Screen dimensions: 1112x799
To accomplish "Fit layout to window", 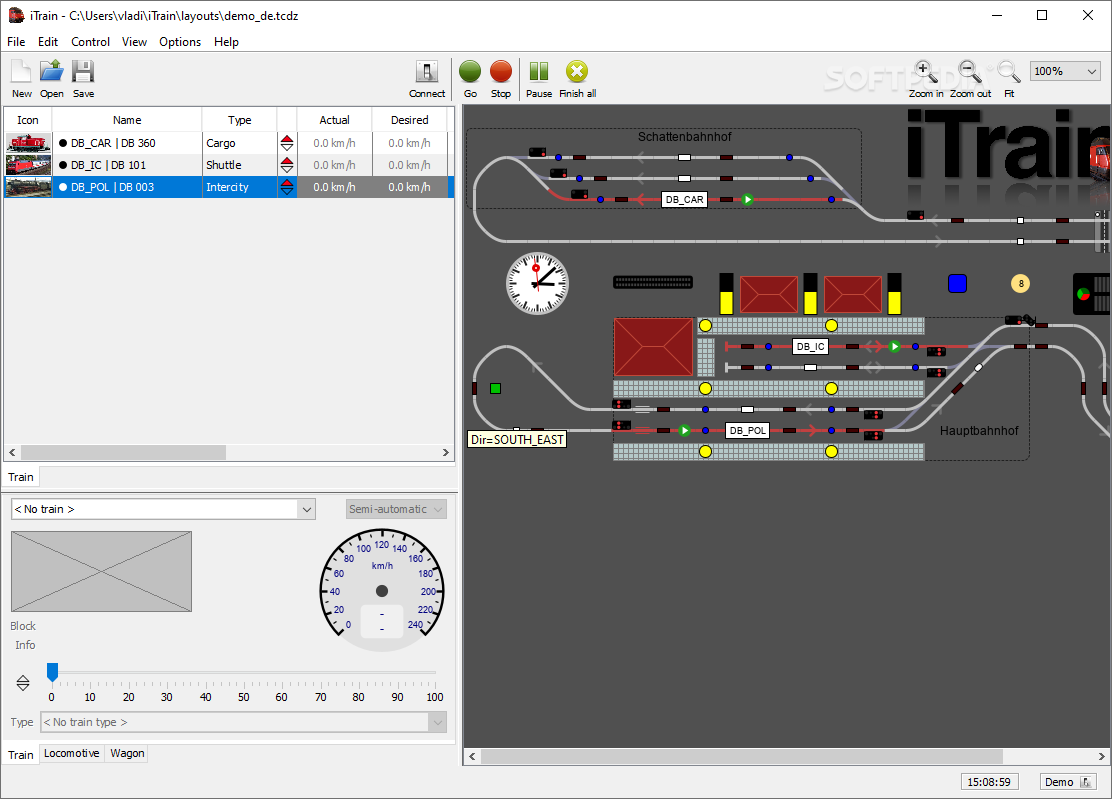I will pos(1008,78).
